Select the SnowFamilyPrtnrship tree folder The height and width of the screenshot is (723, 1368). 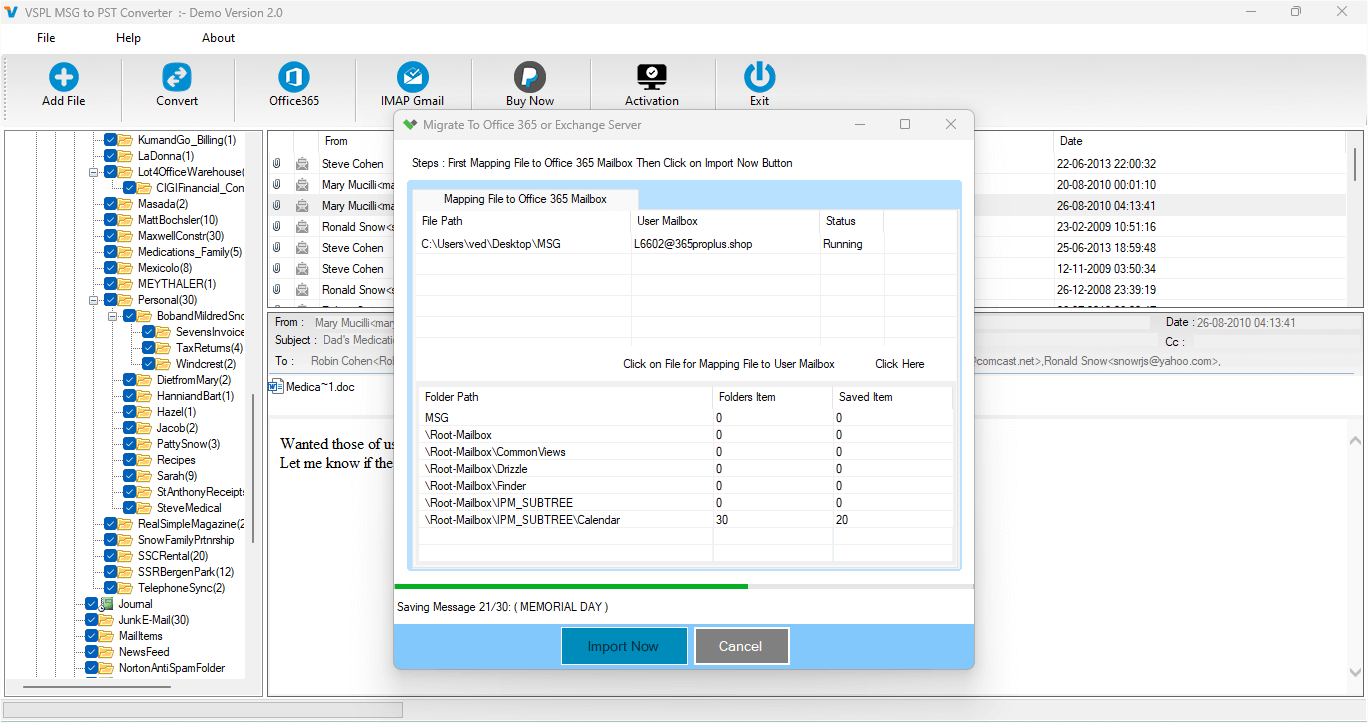(x=186, y=540)
